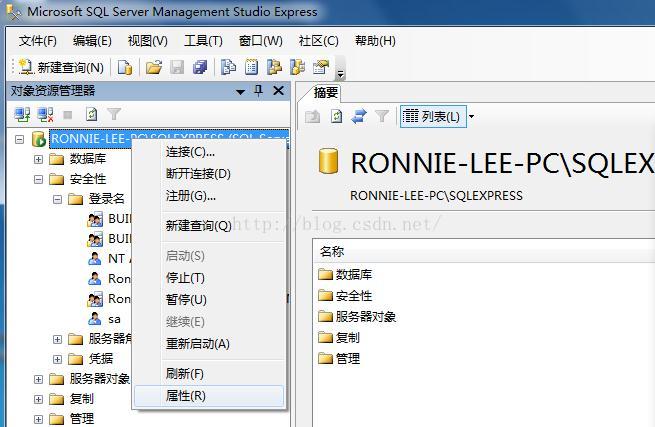This screenshot has width=655, height=427.
Task: Expand the 管理 tree node
Action: point(38,419)
